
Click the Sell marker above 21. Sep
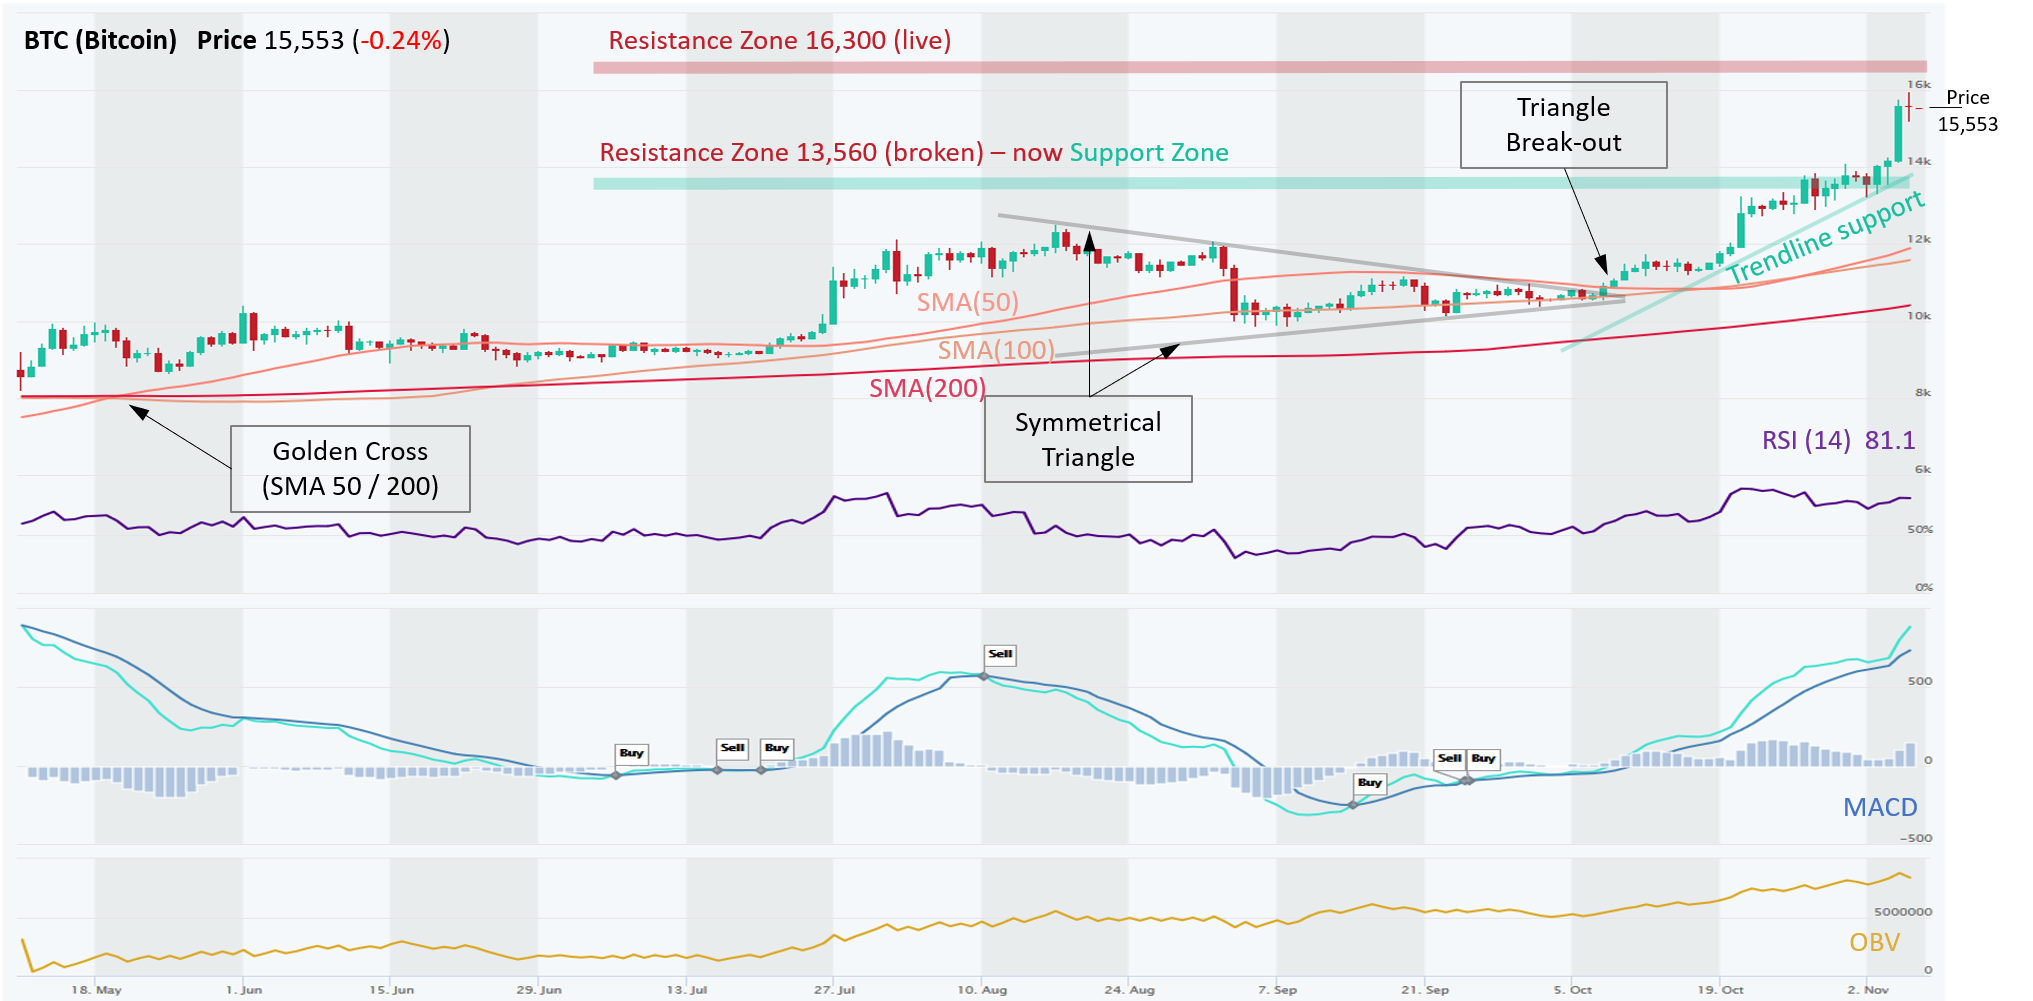tap(1449, 759)
